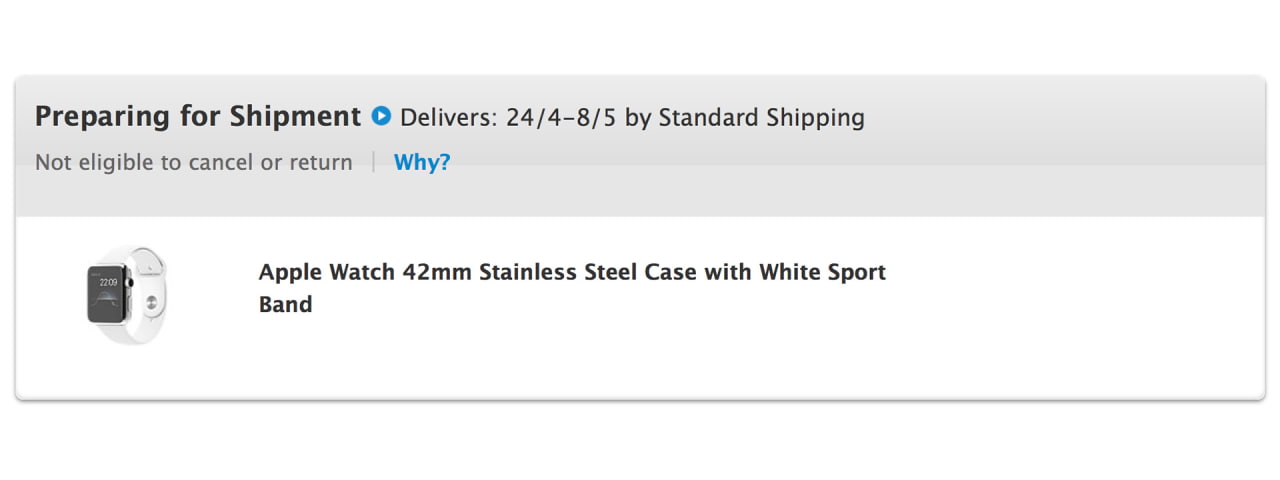The width and height of the screenshot is (1280, 480).
Task: Select the Apple Watch product thumbnail
Action: pos(127,297)
